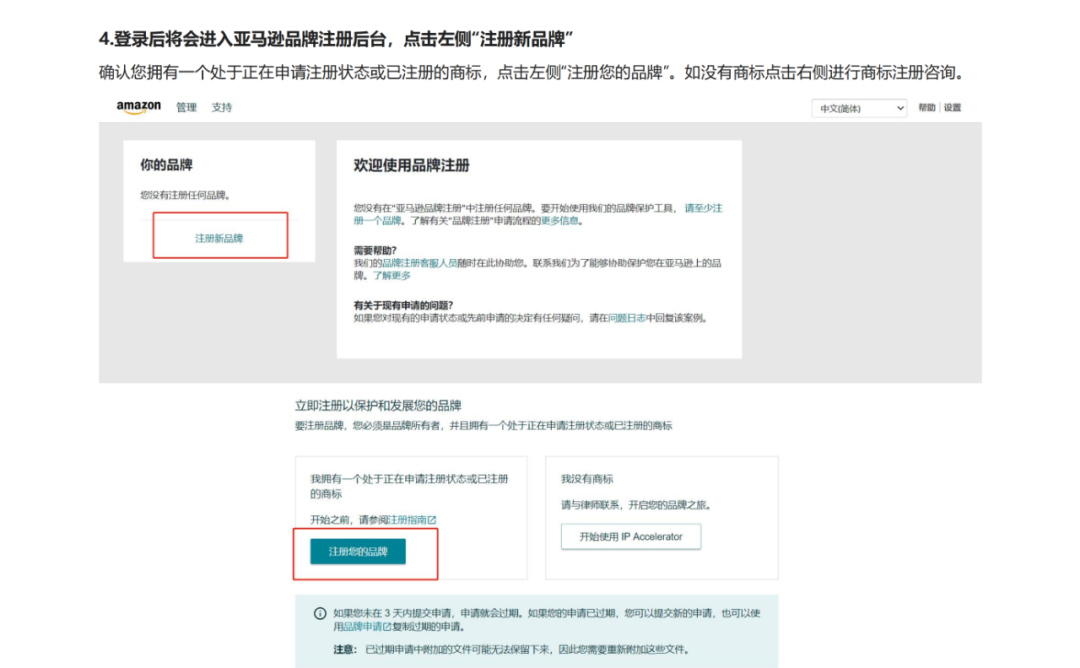Open the 注册指南 guide link
The height and width of the screenshot is (668, 1080).
(x=412, y=519)
